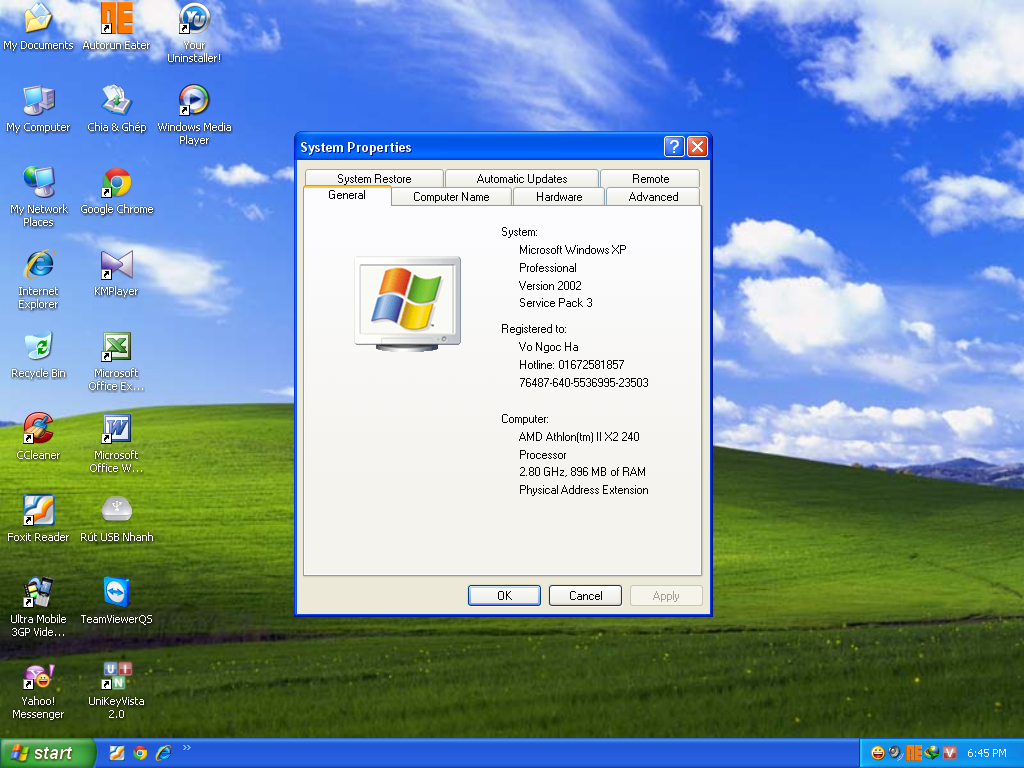Click OK in System Properties
Viewport: 1024px width, 768px height.
pyautogui.click(x=504, y=596)
